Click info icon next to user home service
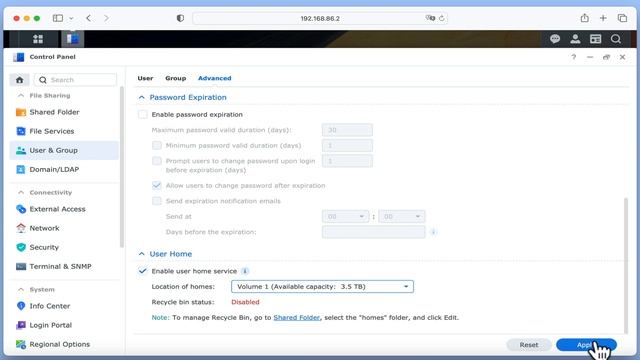Image resolution: width=640 pixels, height=360 pixels. click(245, 271)
